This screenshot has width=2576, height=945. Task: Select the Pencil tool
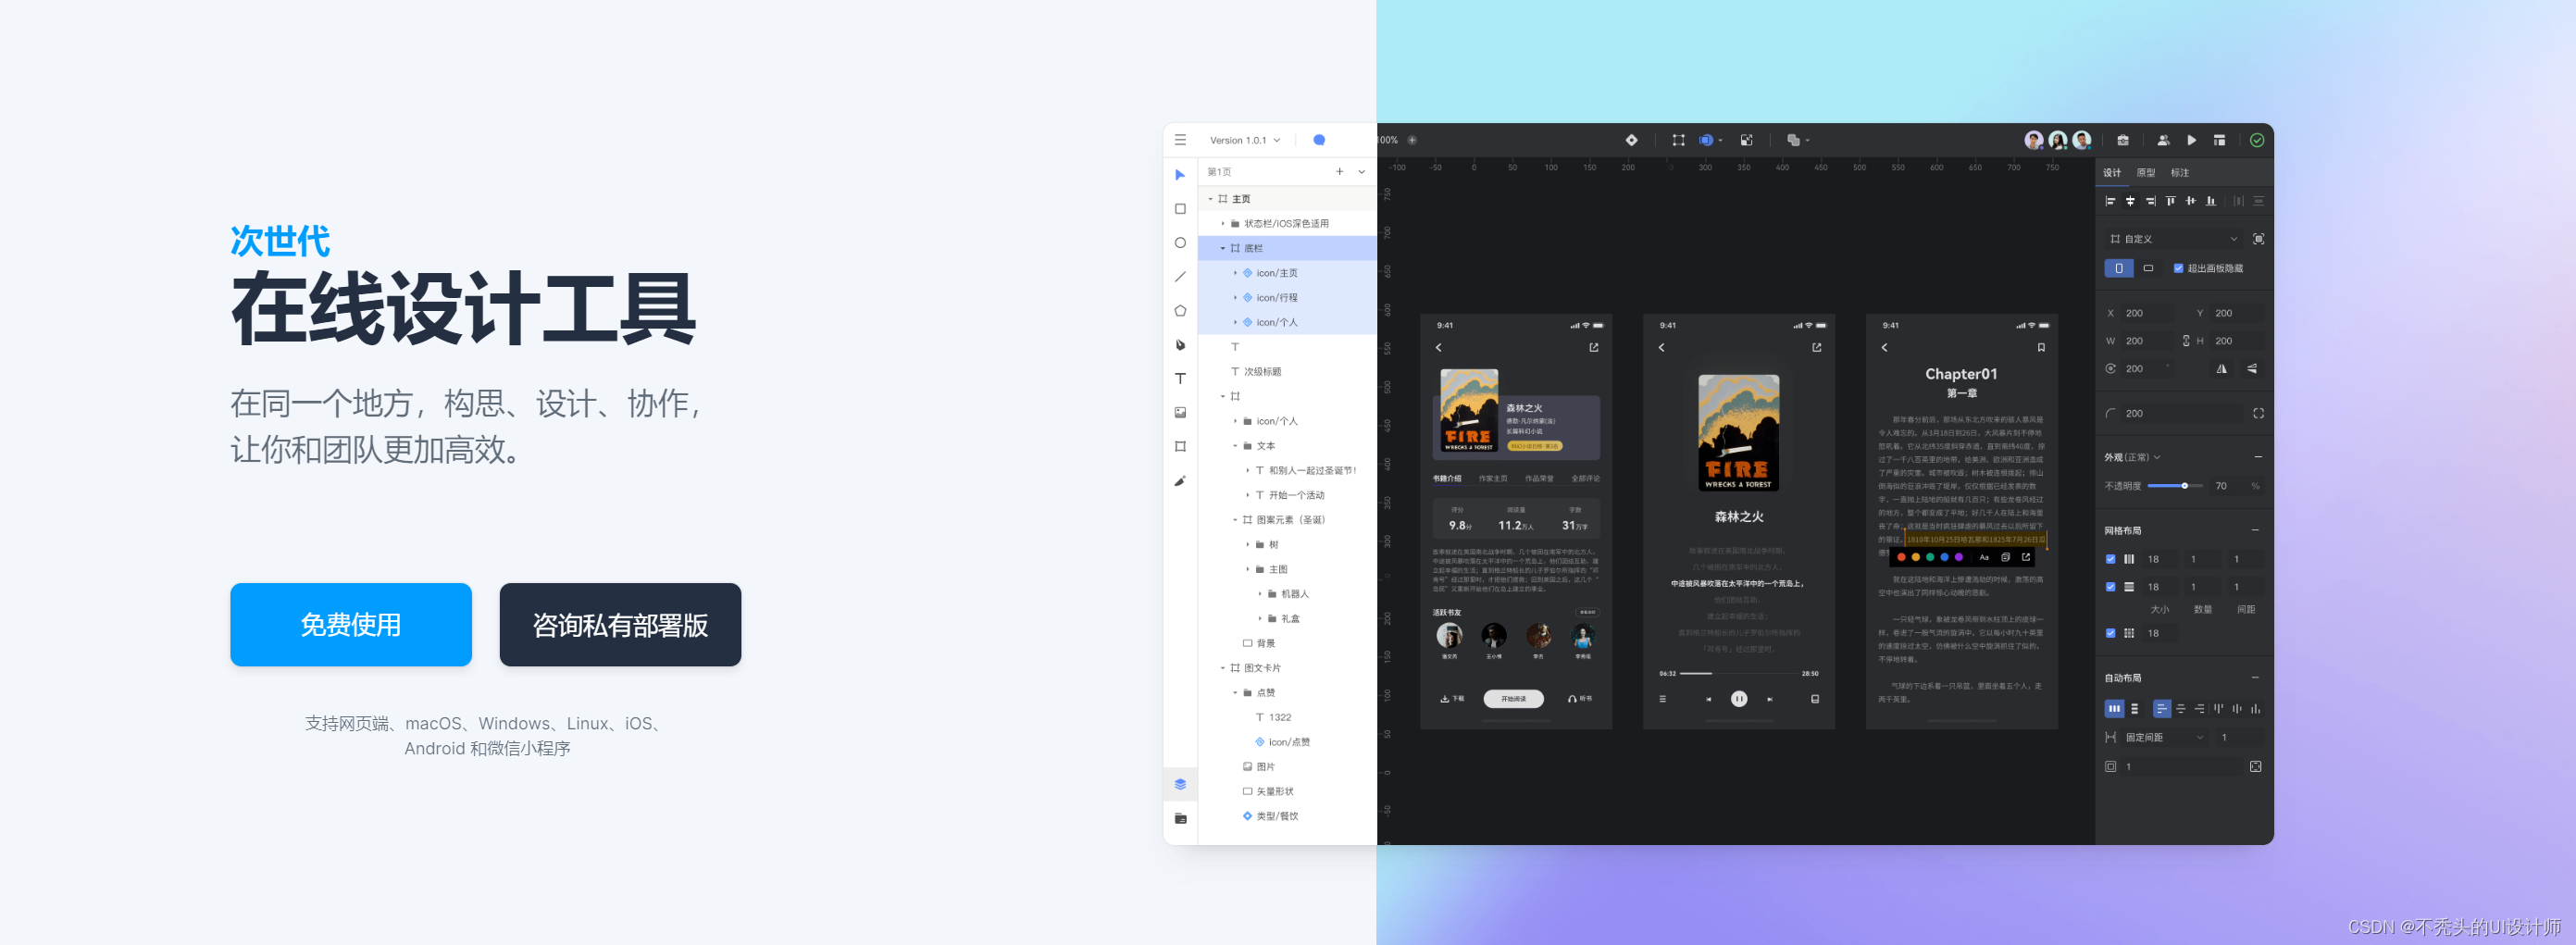pos(1180,481)
